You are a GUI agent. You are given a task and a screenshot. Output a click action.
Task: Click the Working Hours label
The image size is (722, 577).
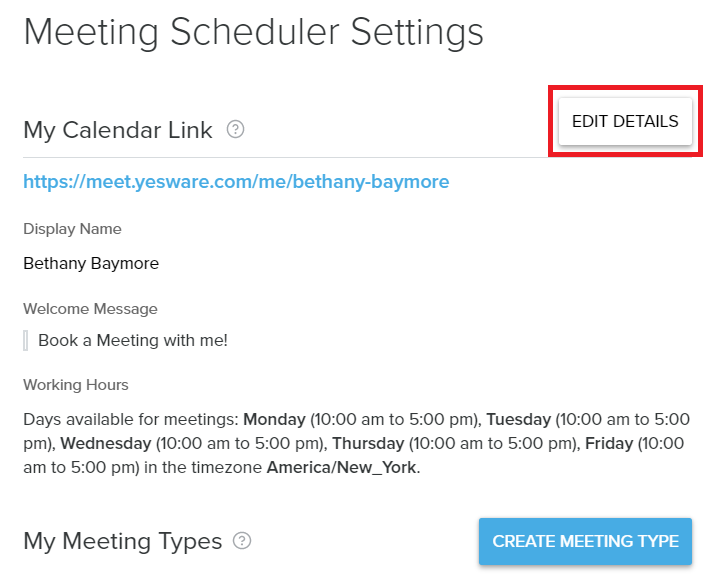[x=76, y=385]
